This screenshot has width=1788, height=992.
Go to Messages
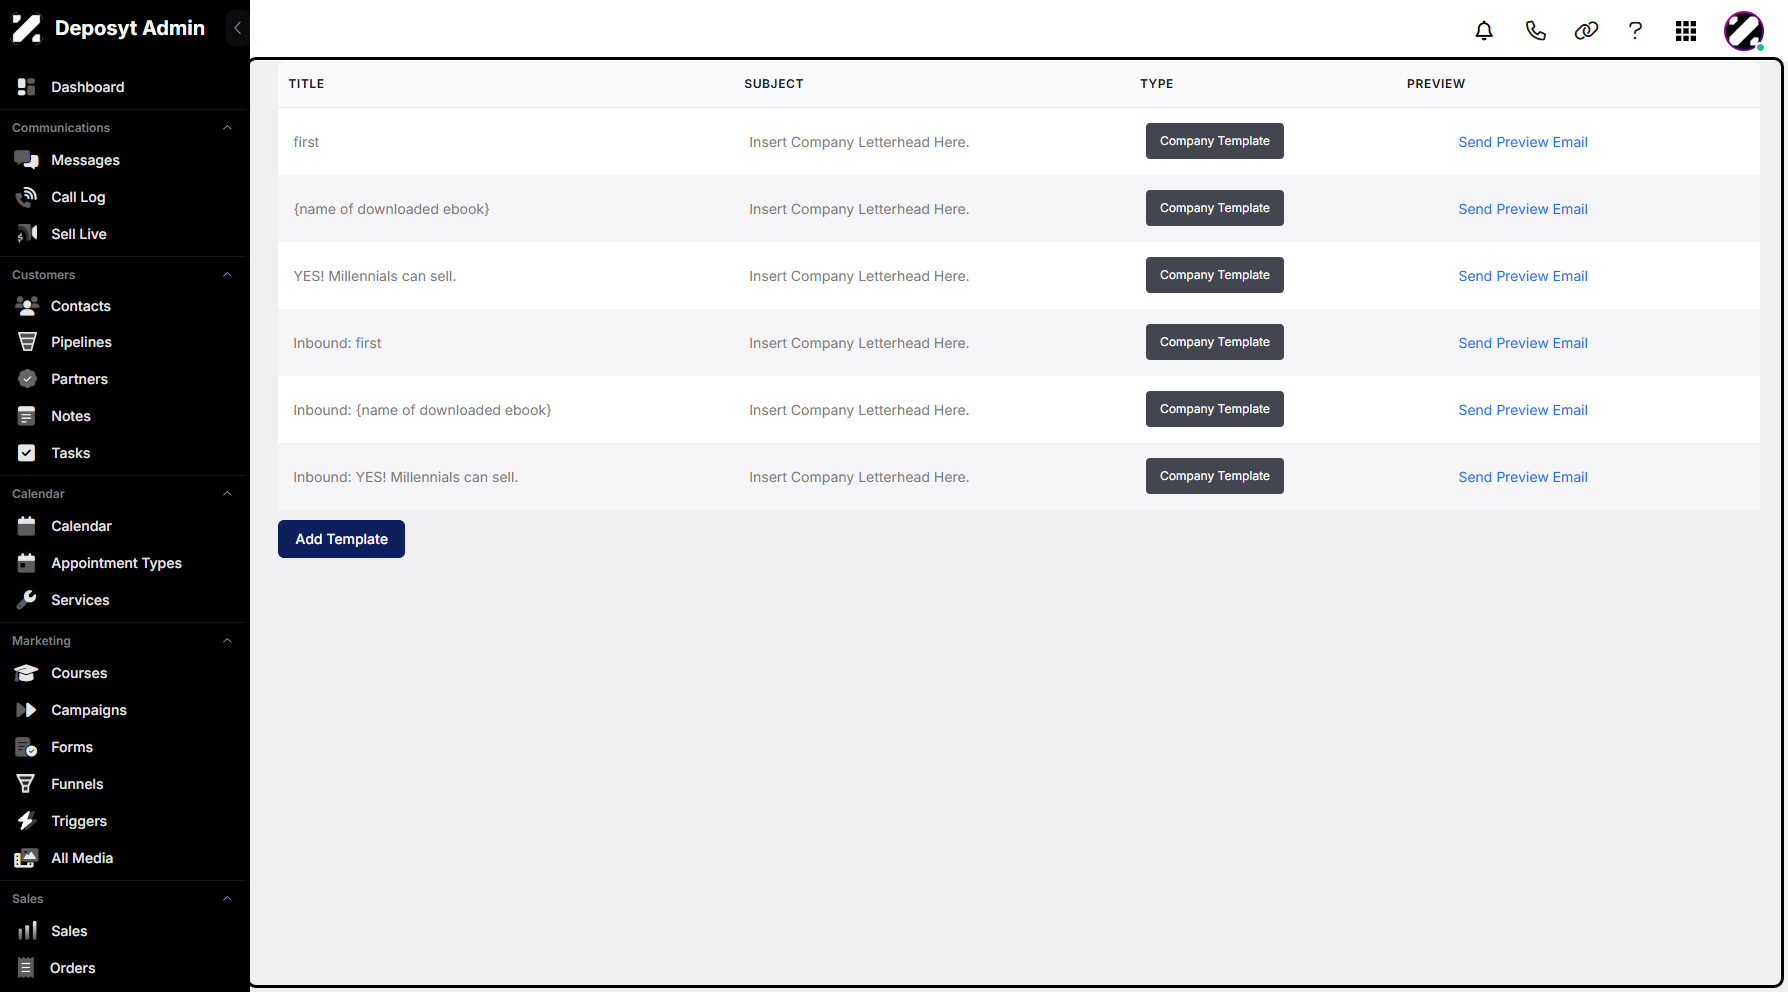85,160
